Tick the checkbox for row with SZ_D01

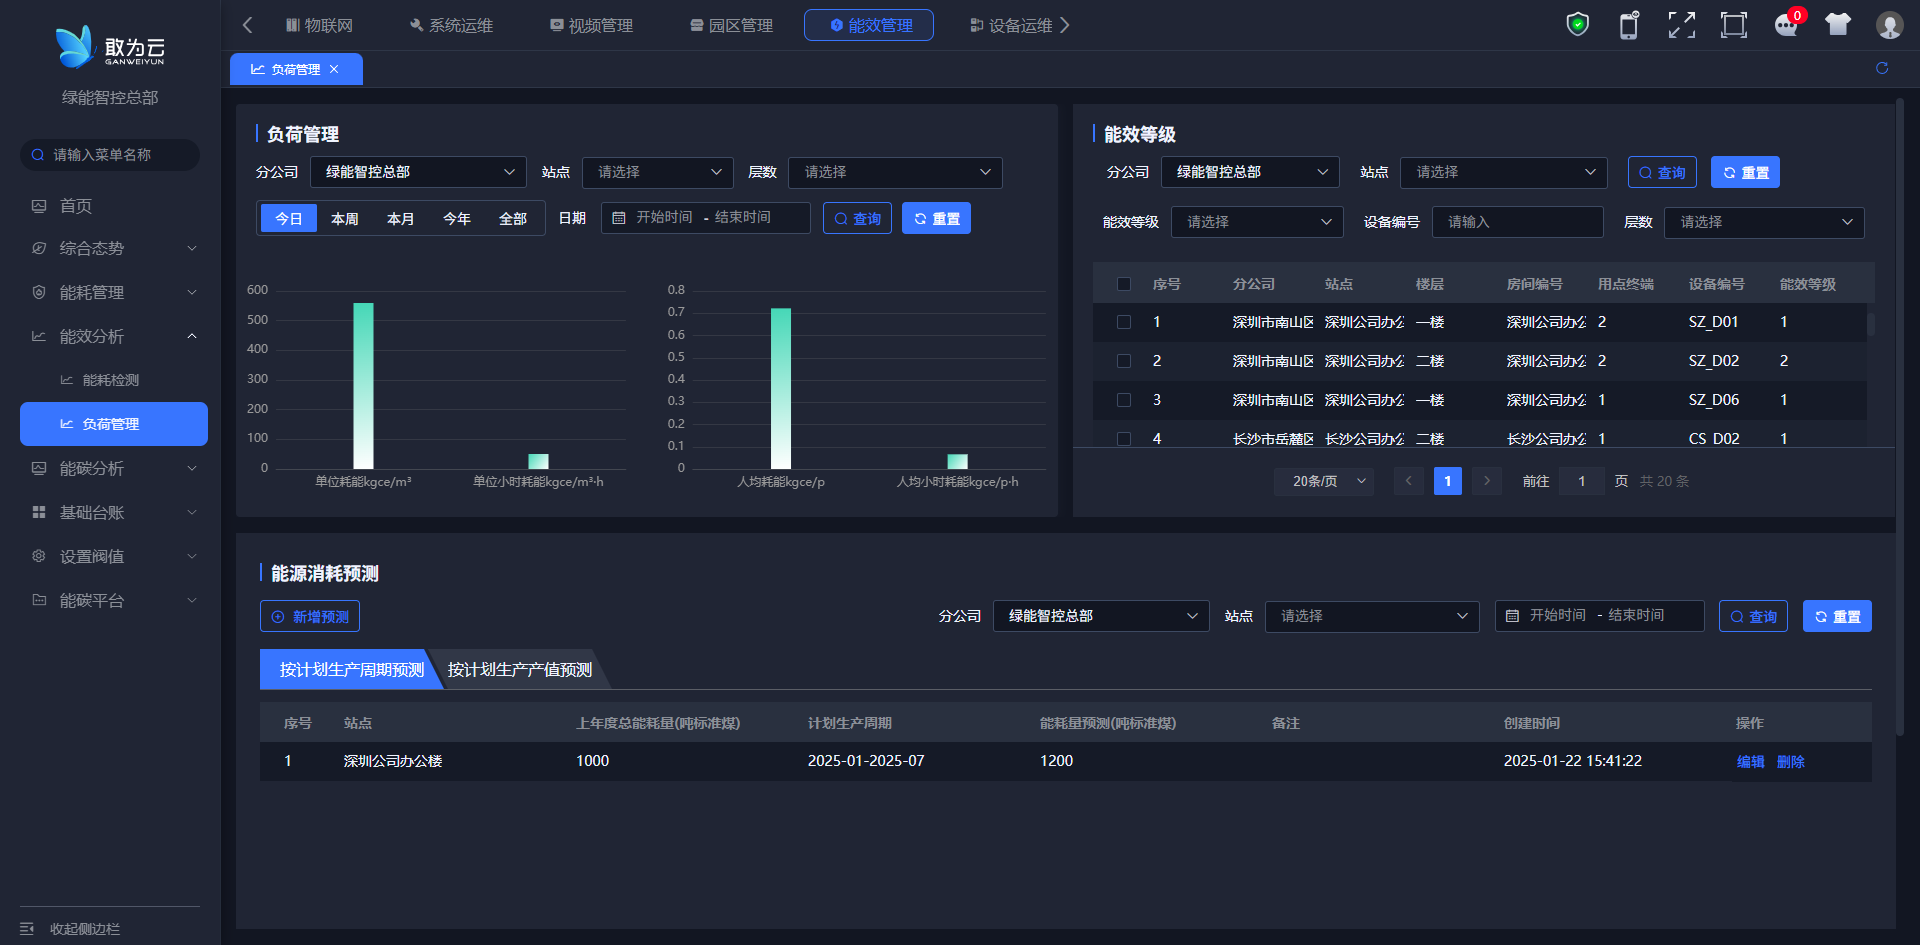(1124, 322)
